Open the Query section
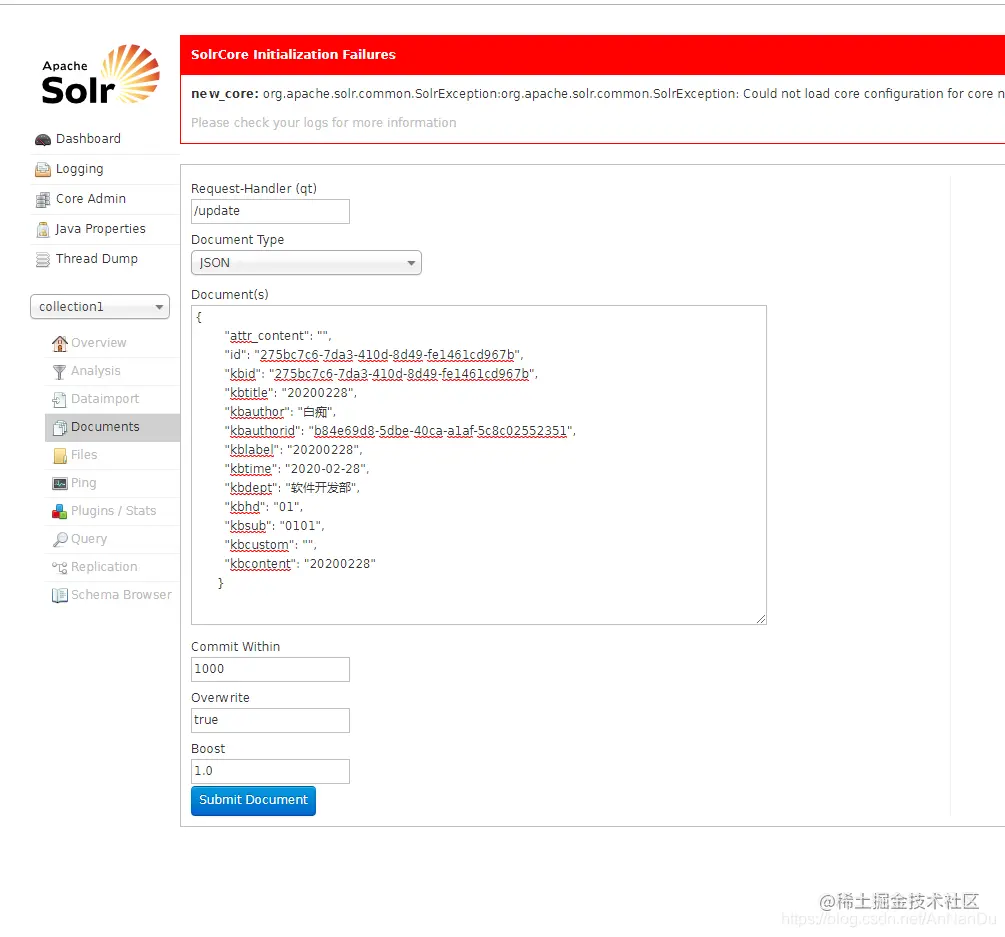Image resolution: width=1005 pixels, height=937 pixels. point(89,539)
